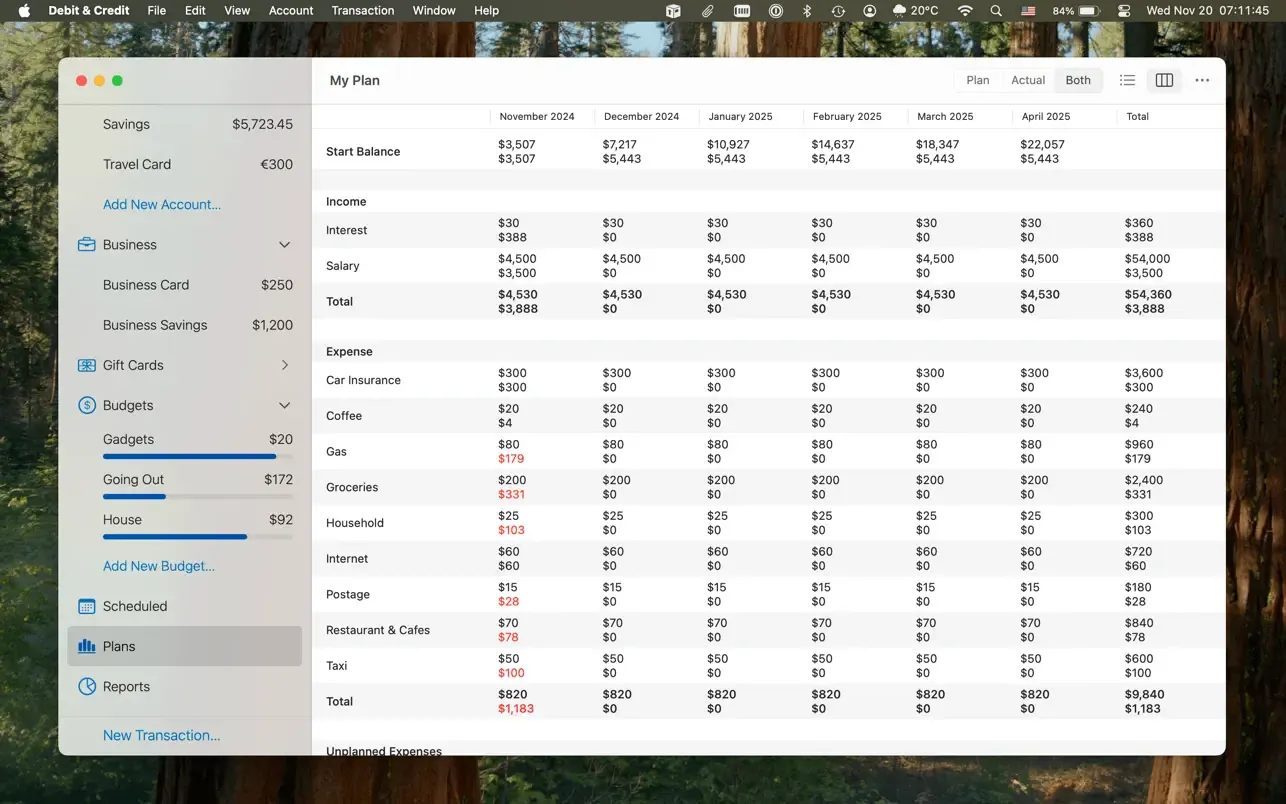Click the Budgets dollar icon
This screenshot has width=1286, height=804.
coord(87,405)
